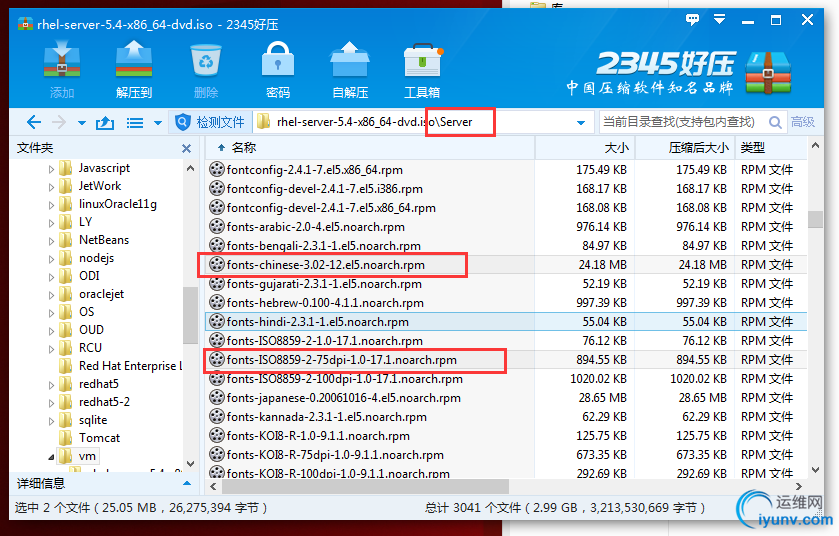
Task: Select fonts-kannada-2.3.1-1.el5.noarch.rpm file
Action: (326, 417)
